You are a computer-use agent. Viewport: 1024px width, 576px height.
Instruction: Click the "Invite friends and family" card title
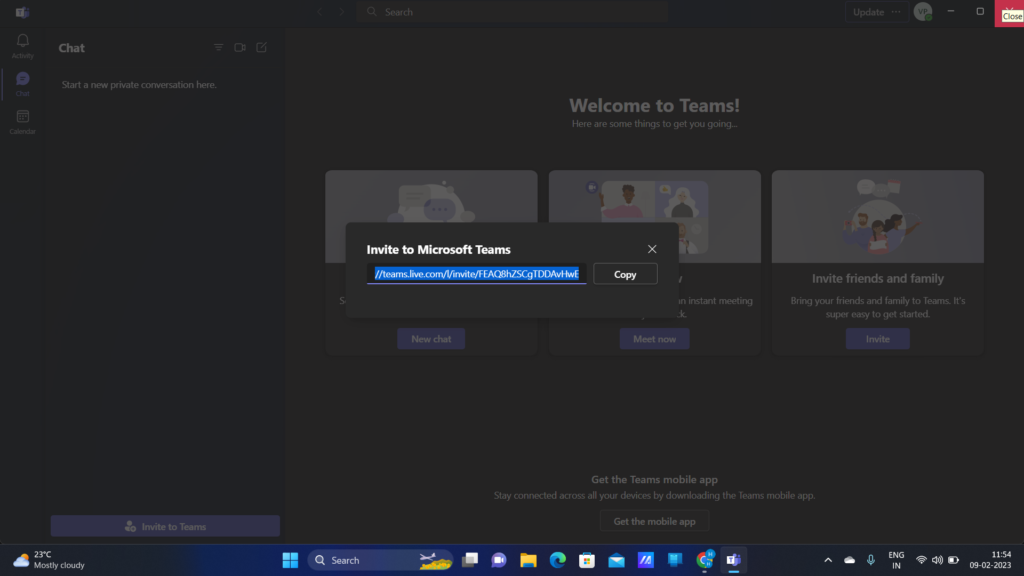click(x=878, y=278)
